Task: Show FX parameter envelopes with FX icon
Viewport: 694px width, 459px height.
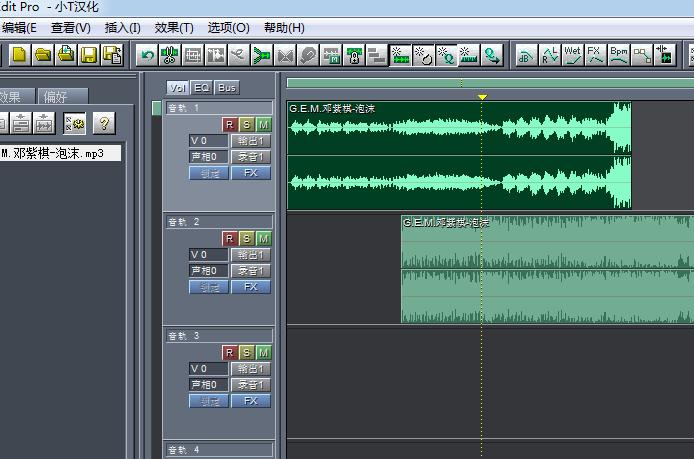Action: [596, 55]
